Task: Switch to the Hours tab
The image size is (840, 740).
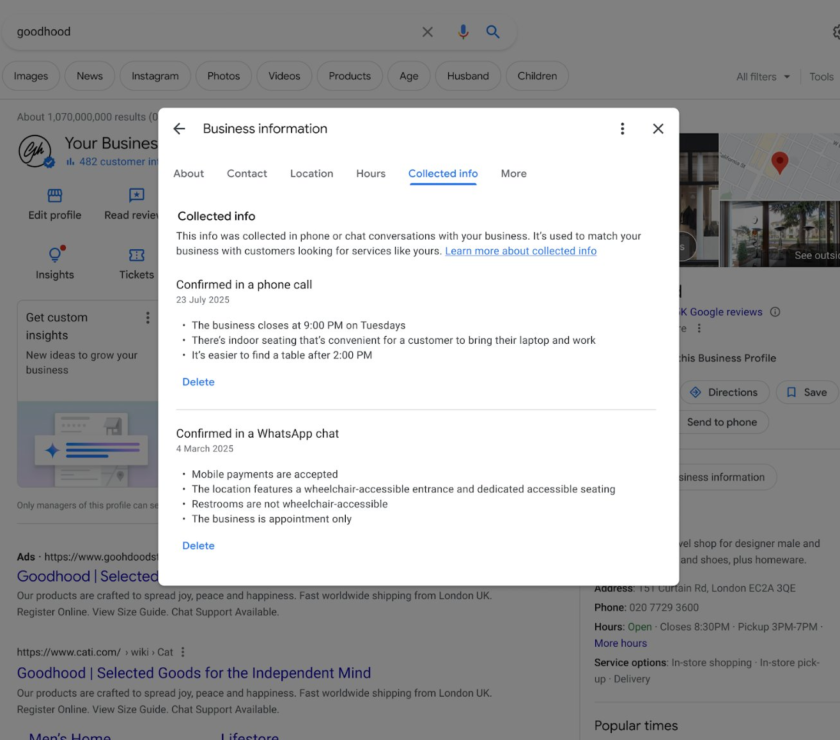Action: (371, 174)
